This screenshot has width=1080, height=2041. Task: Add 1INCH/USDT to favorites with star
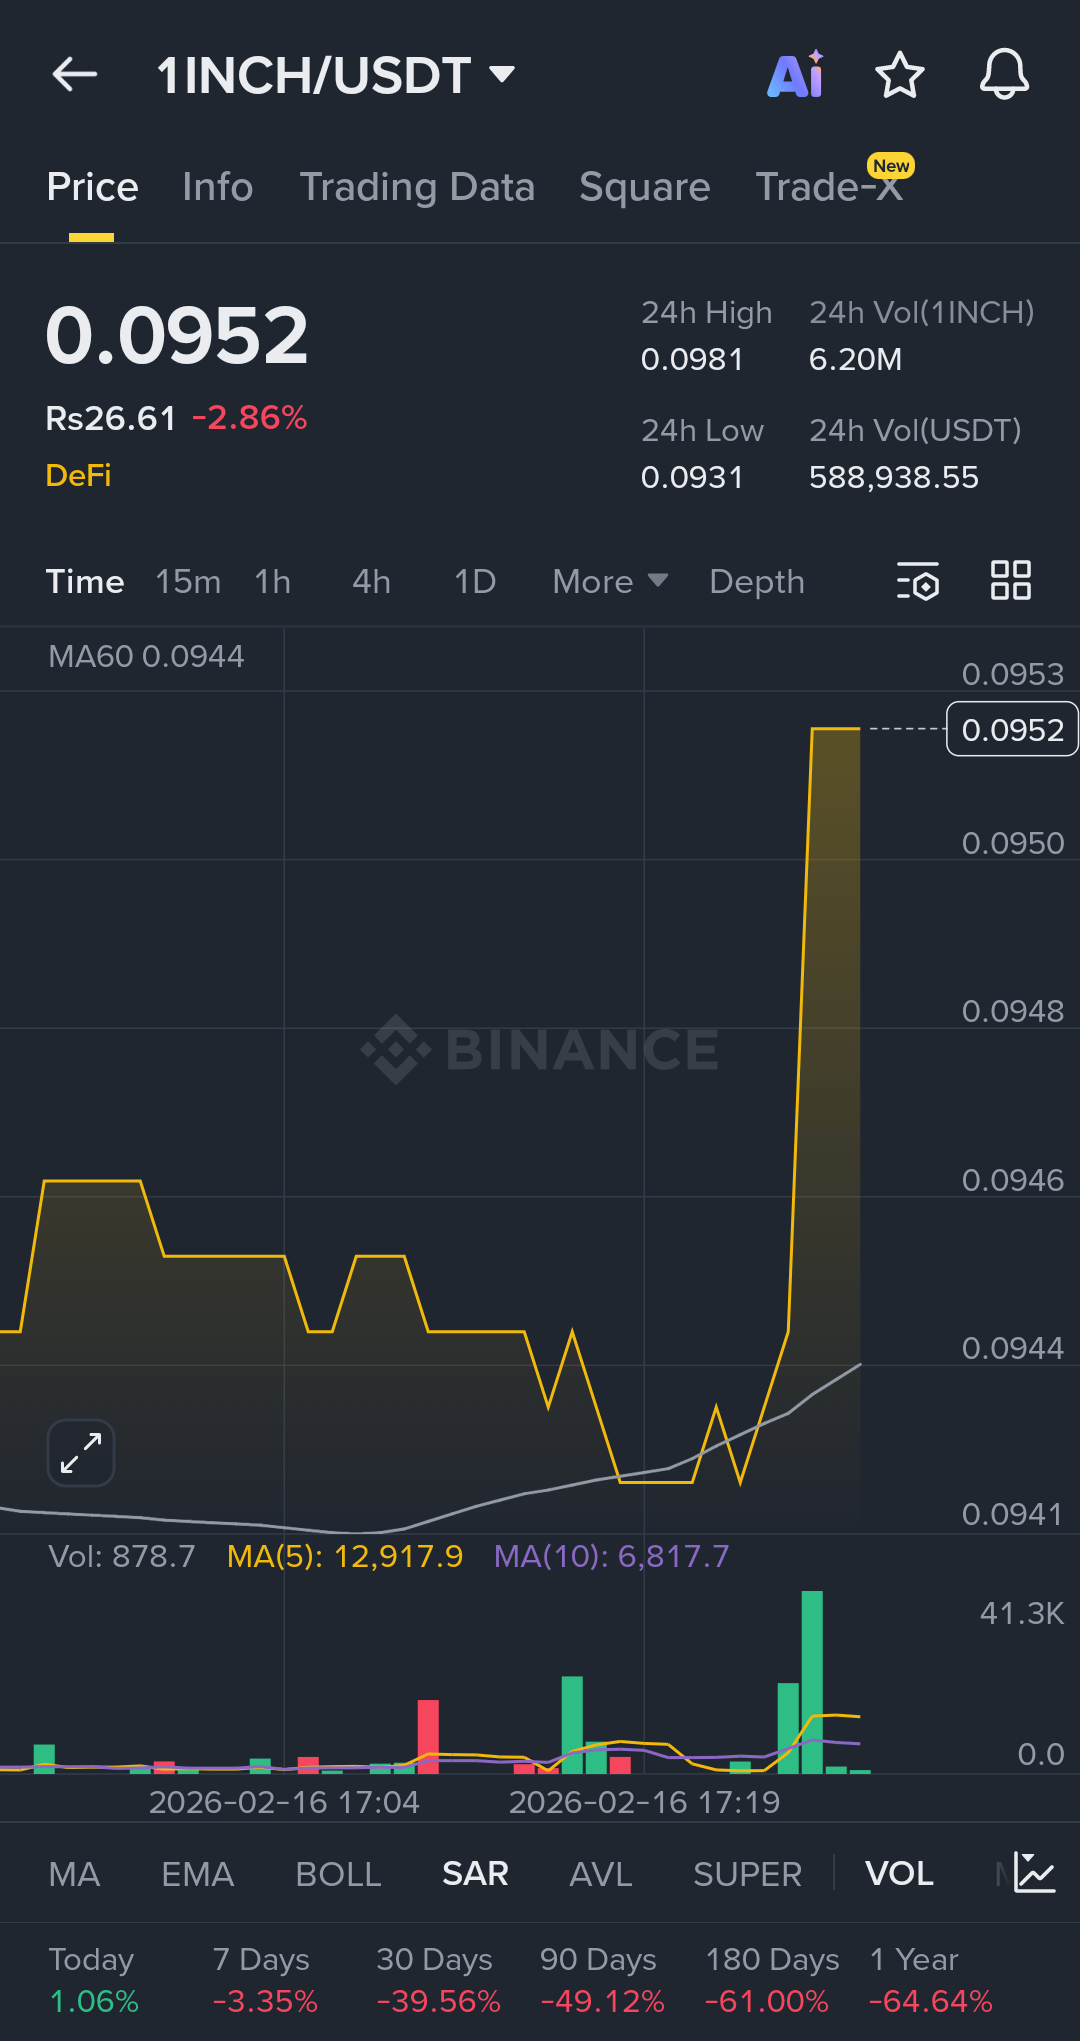[899, 74]
